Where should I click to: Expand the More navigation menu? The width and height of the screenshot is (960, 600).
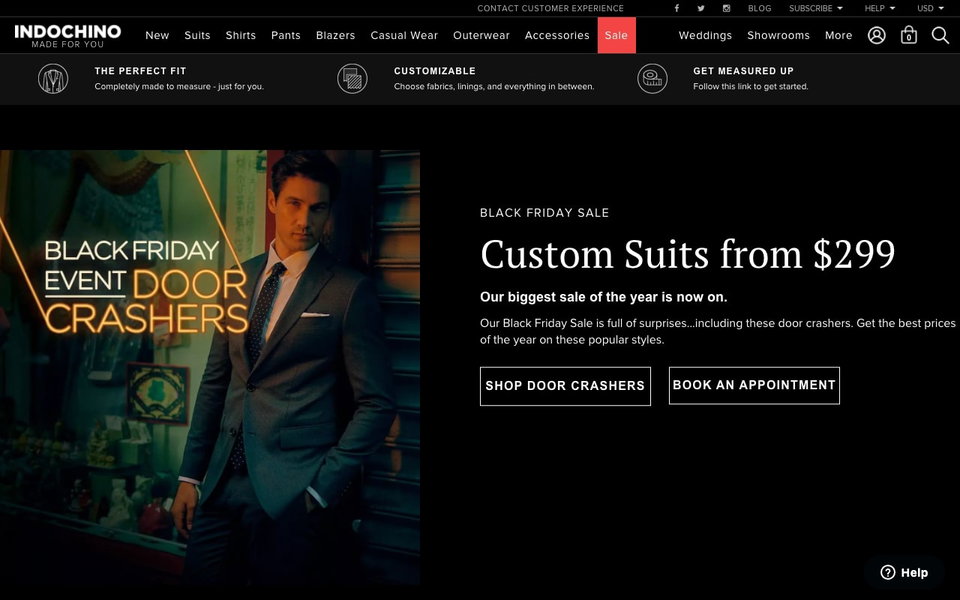(x=838, y=36)
